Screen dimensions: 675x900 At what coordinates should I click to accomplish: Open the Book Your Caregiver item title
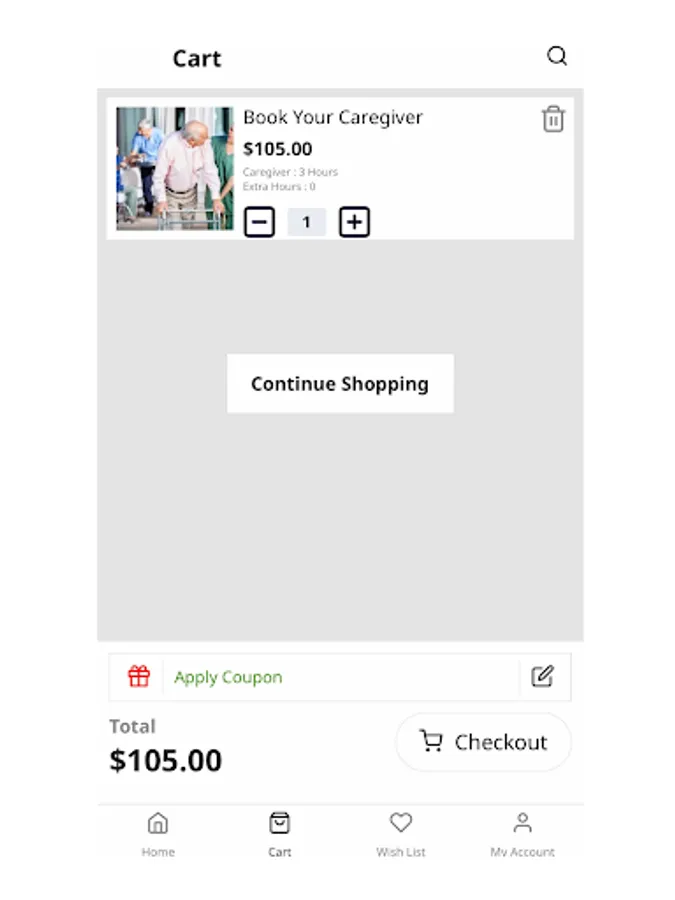tap(333, 117)
